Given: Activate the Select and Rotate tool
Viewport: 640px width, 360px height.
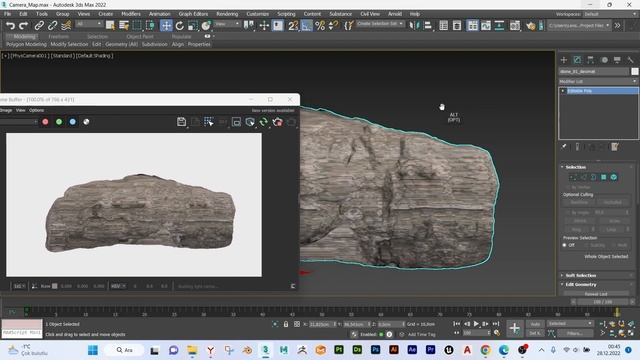Looking at the screenshot, I should point(180,26).
